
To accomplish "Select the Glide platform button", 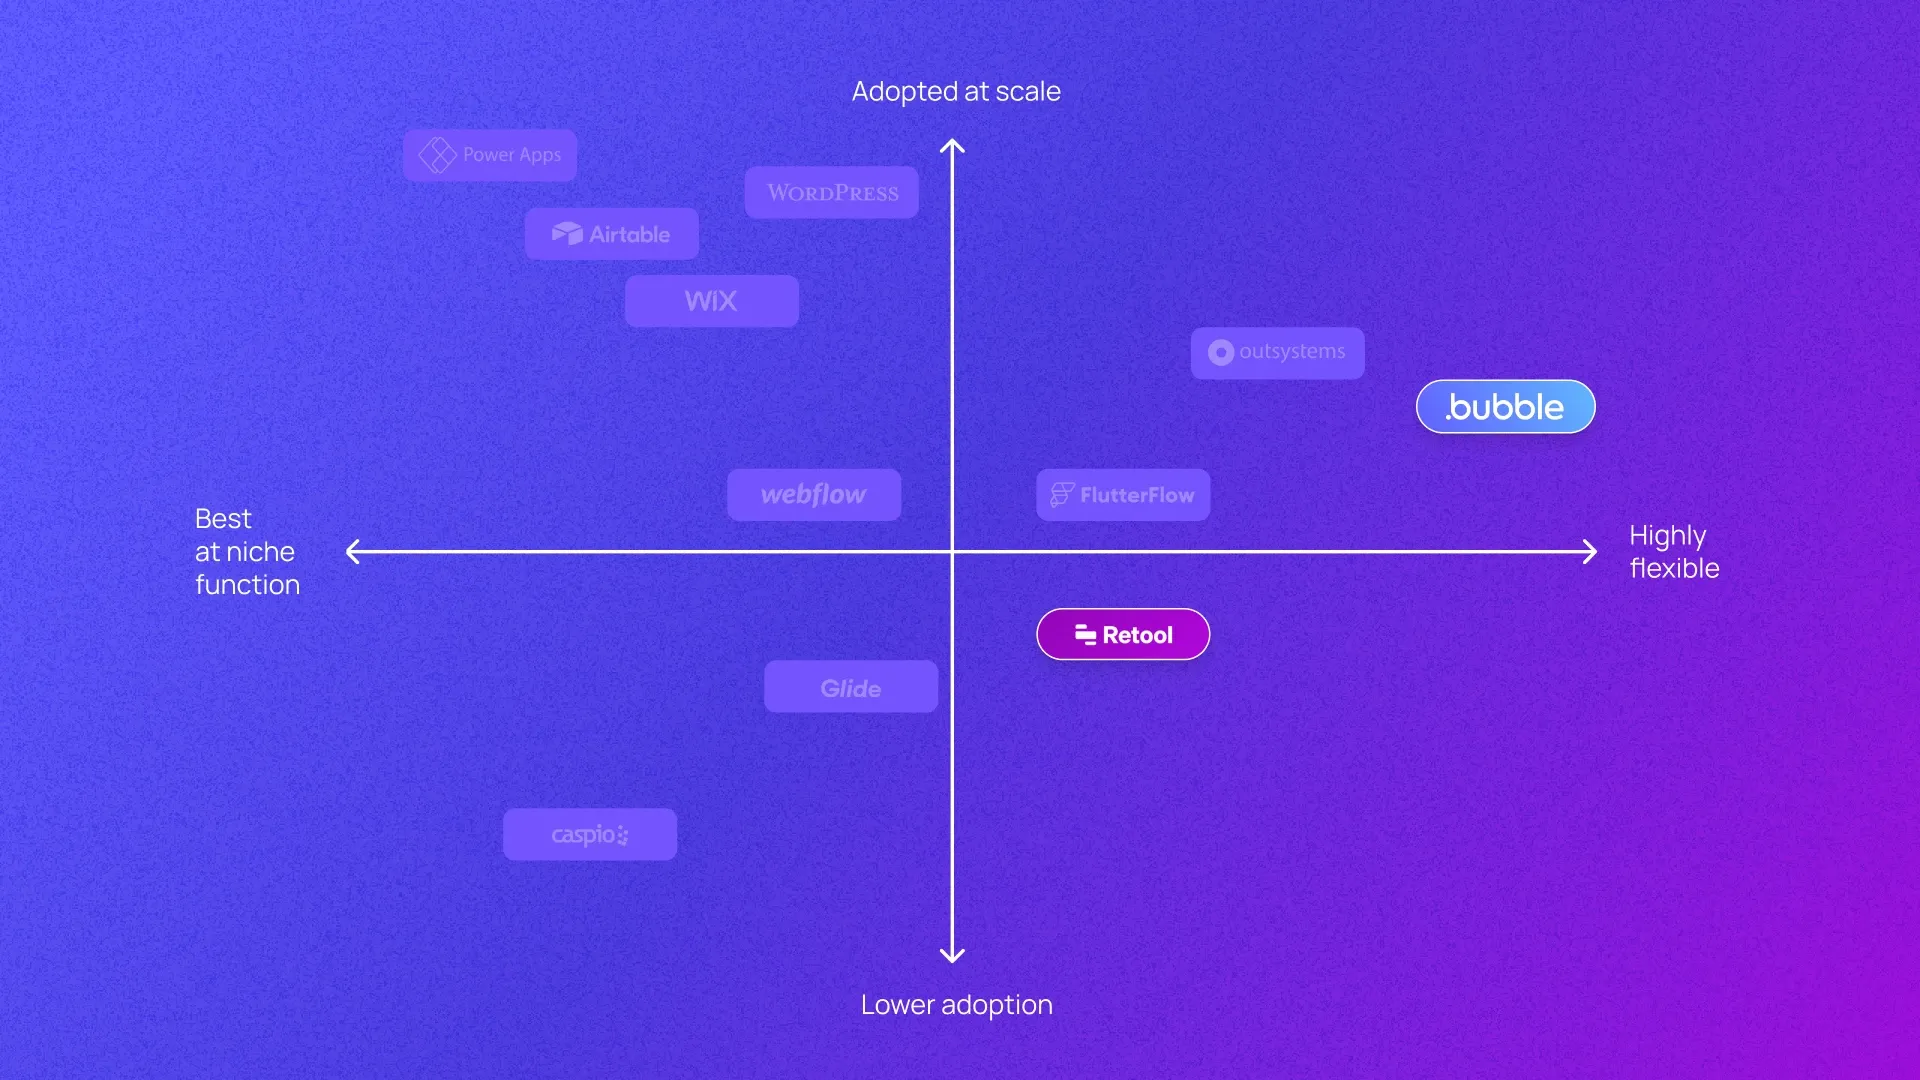I will [851, 687].
